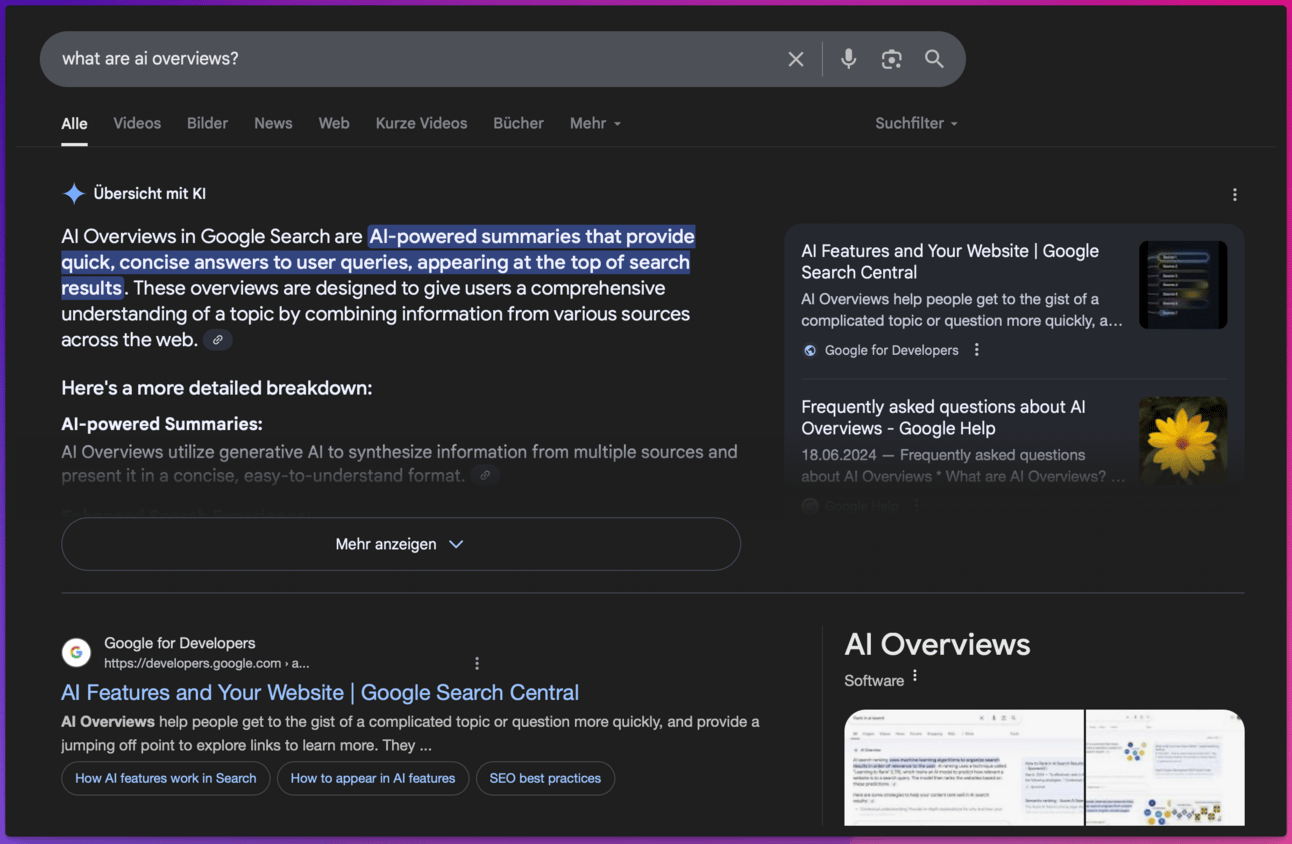Open the yellow flower thumbnail
Viewport: 1292px width, 844px height.
1183,441
